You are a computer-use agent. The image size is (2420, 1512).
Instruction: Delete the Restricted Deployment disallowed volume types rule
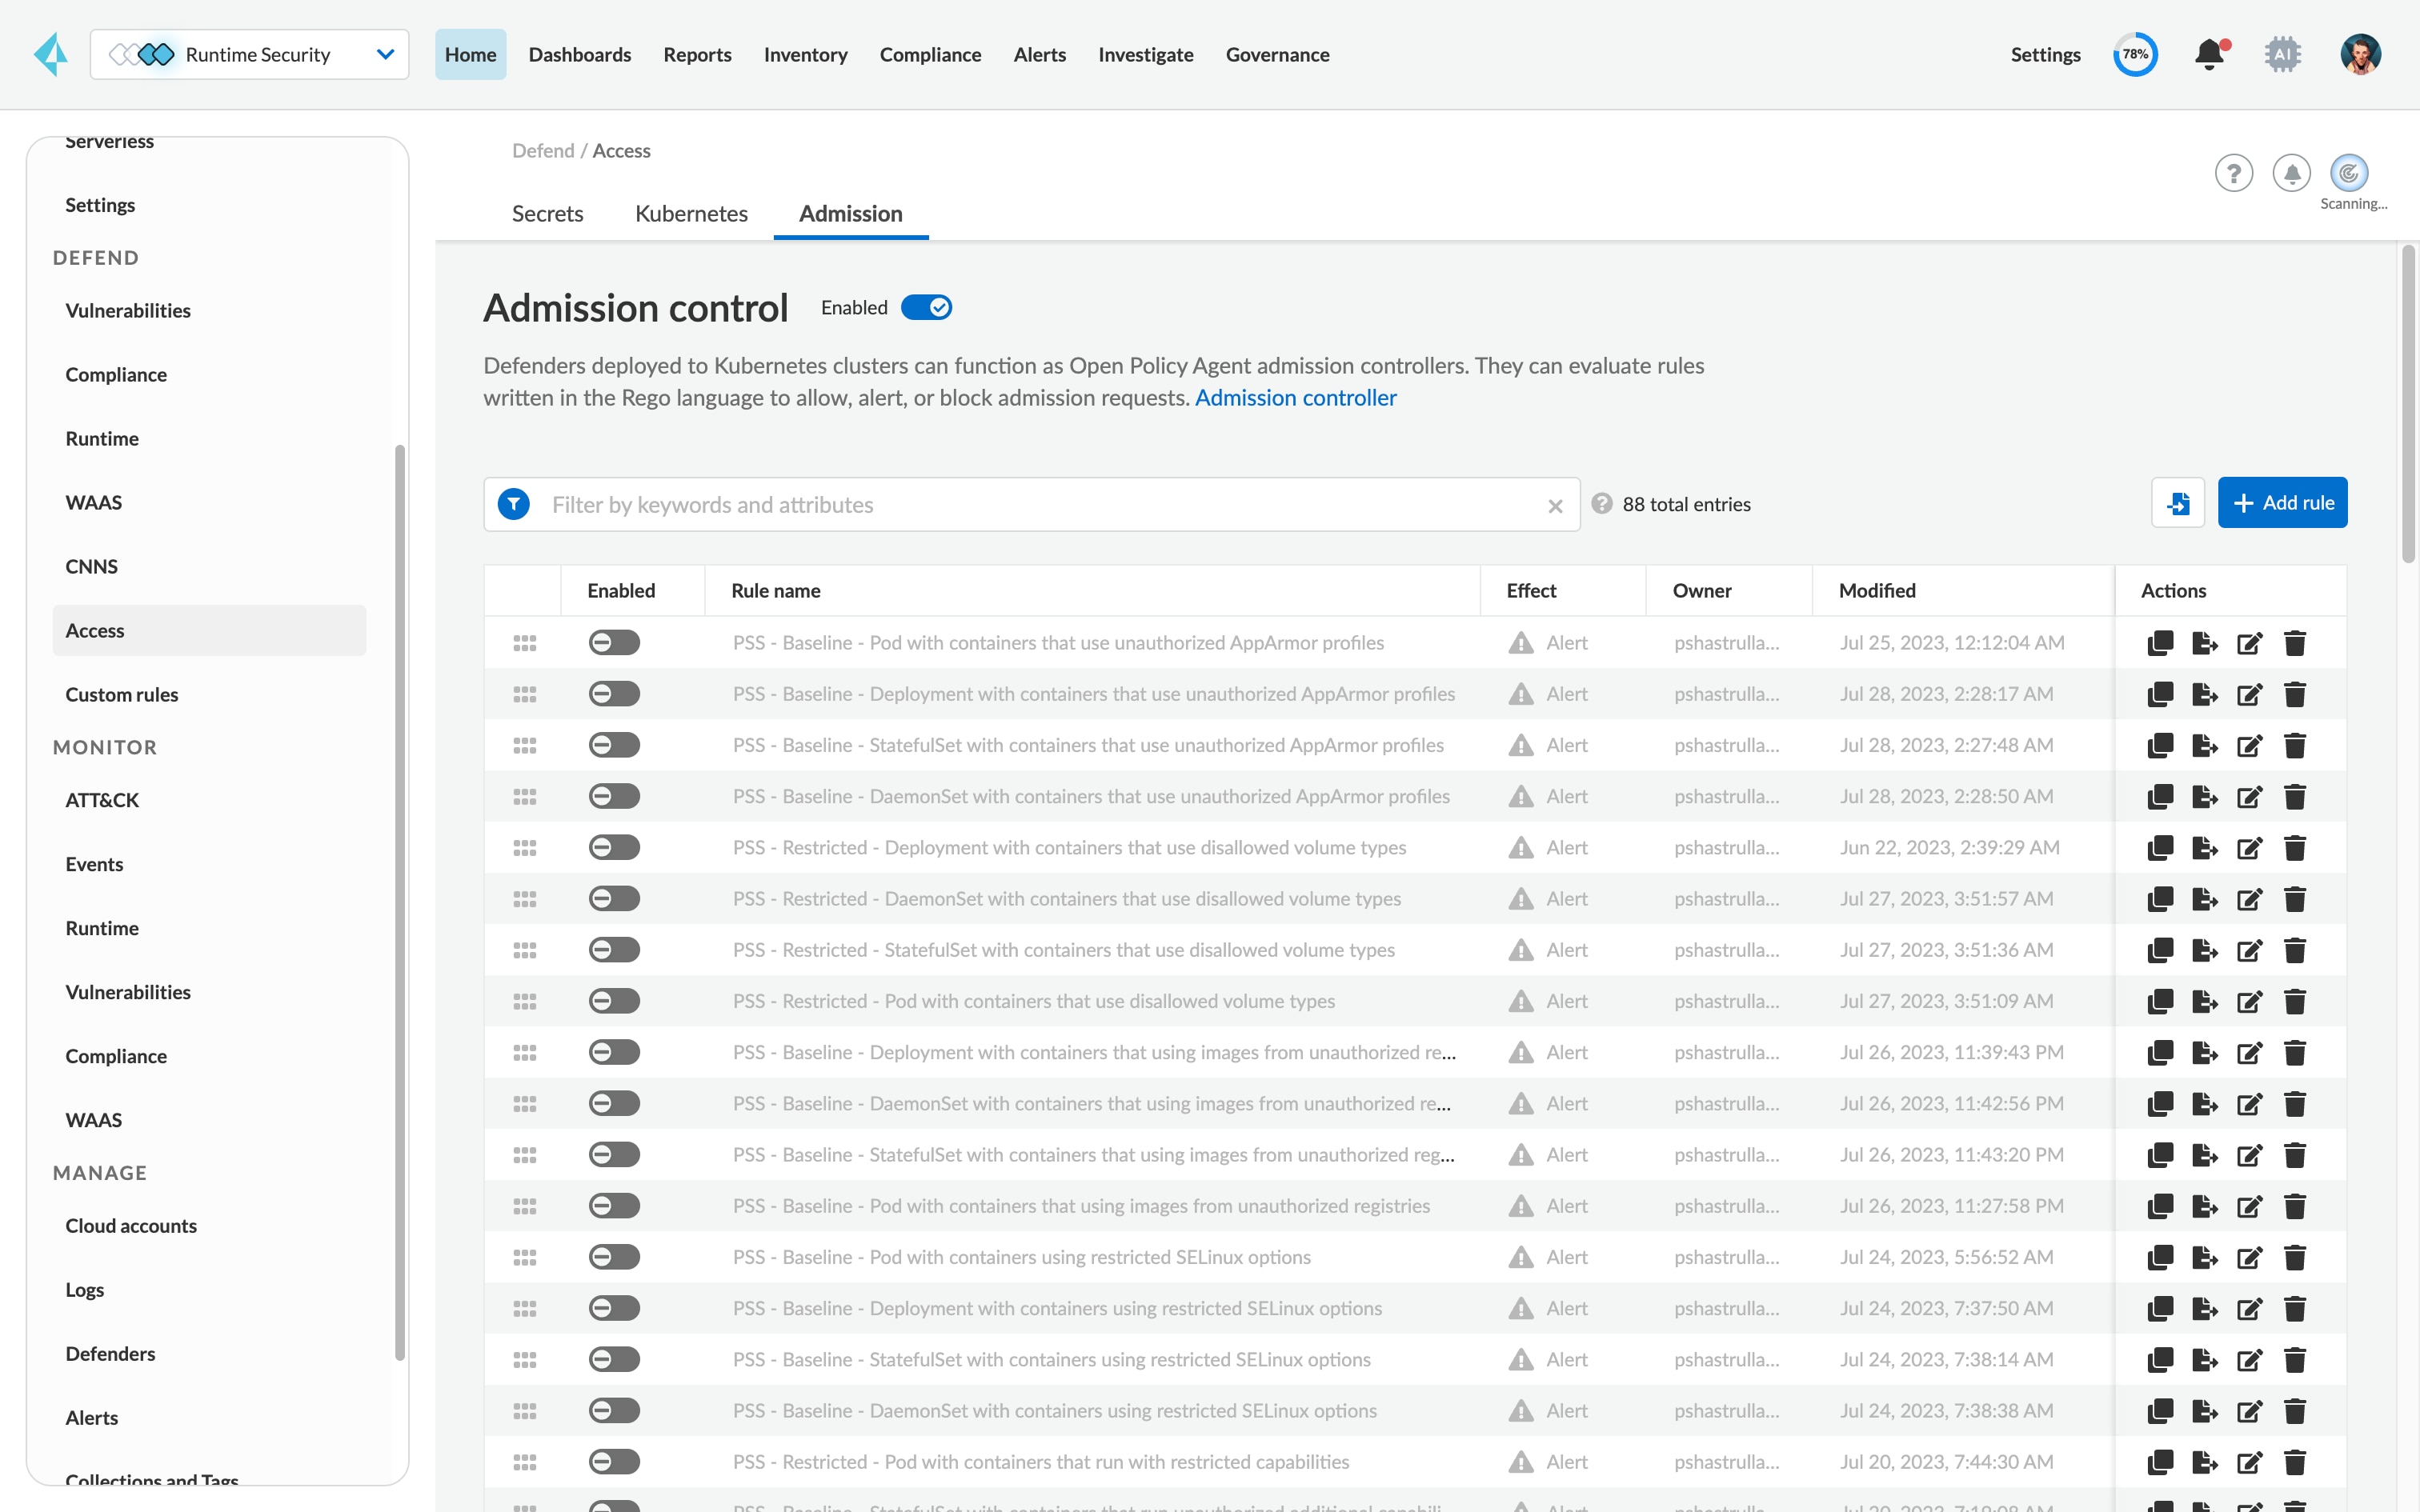2295,848
